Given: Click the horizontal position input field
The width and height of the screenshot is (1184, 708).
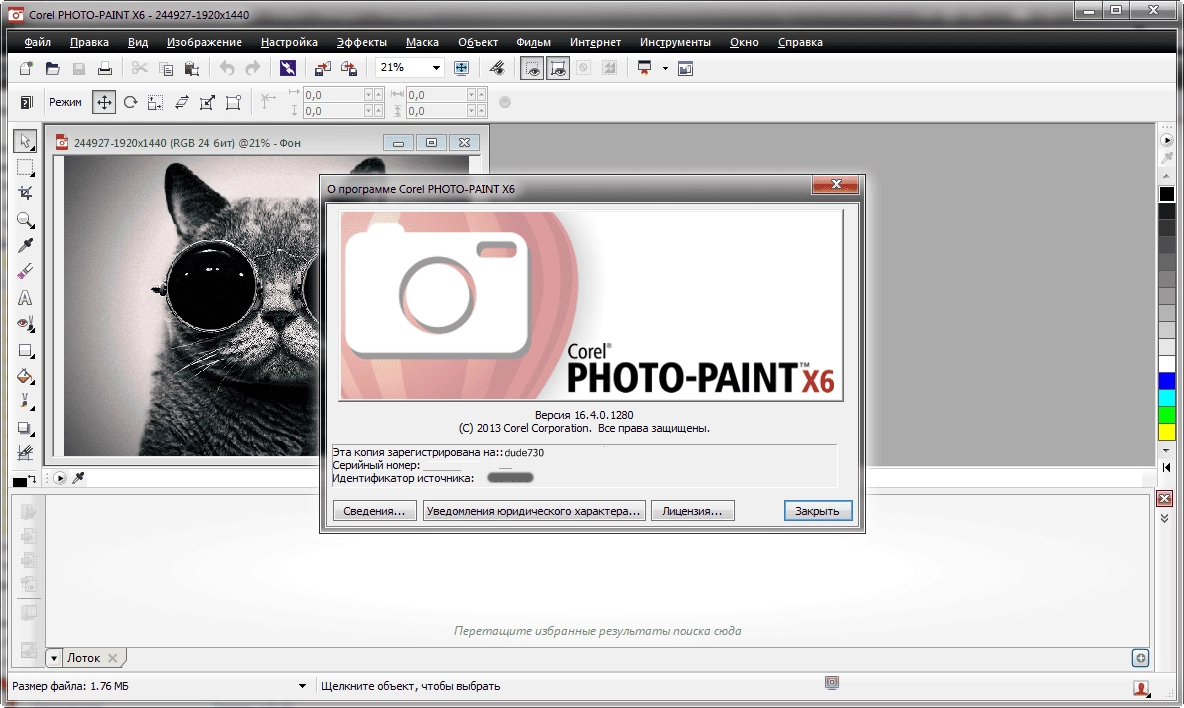Looking at the screenshot, I should 333,94.
